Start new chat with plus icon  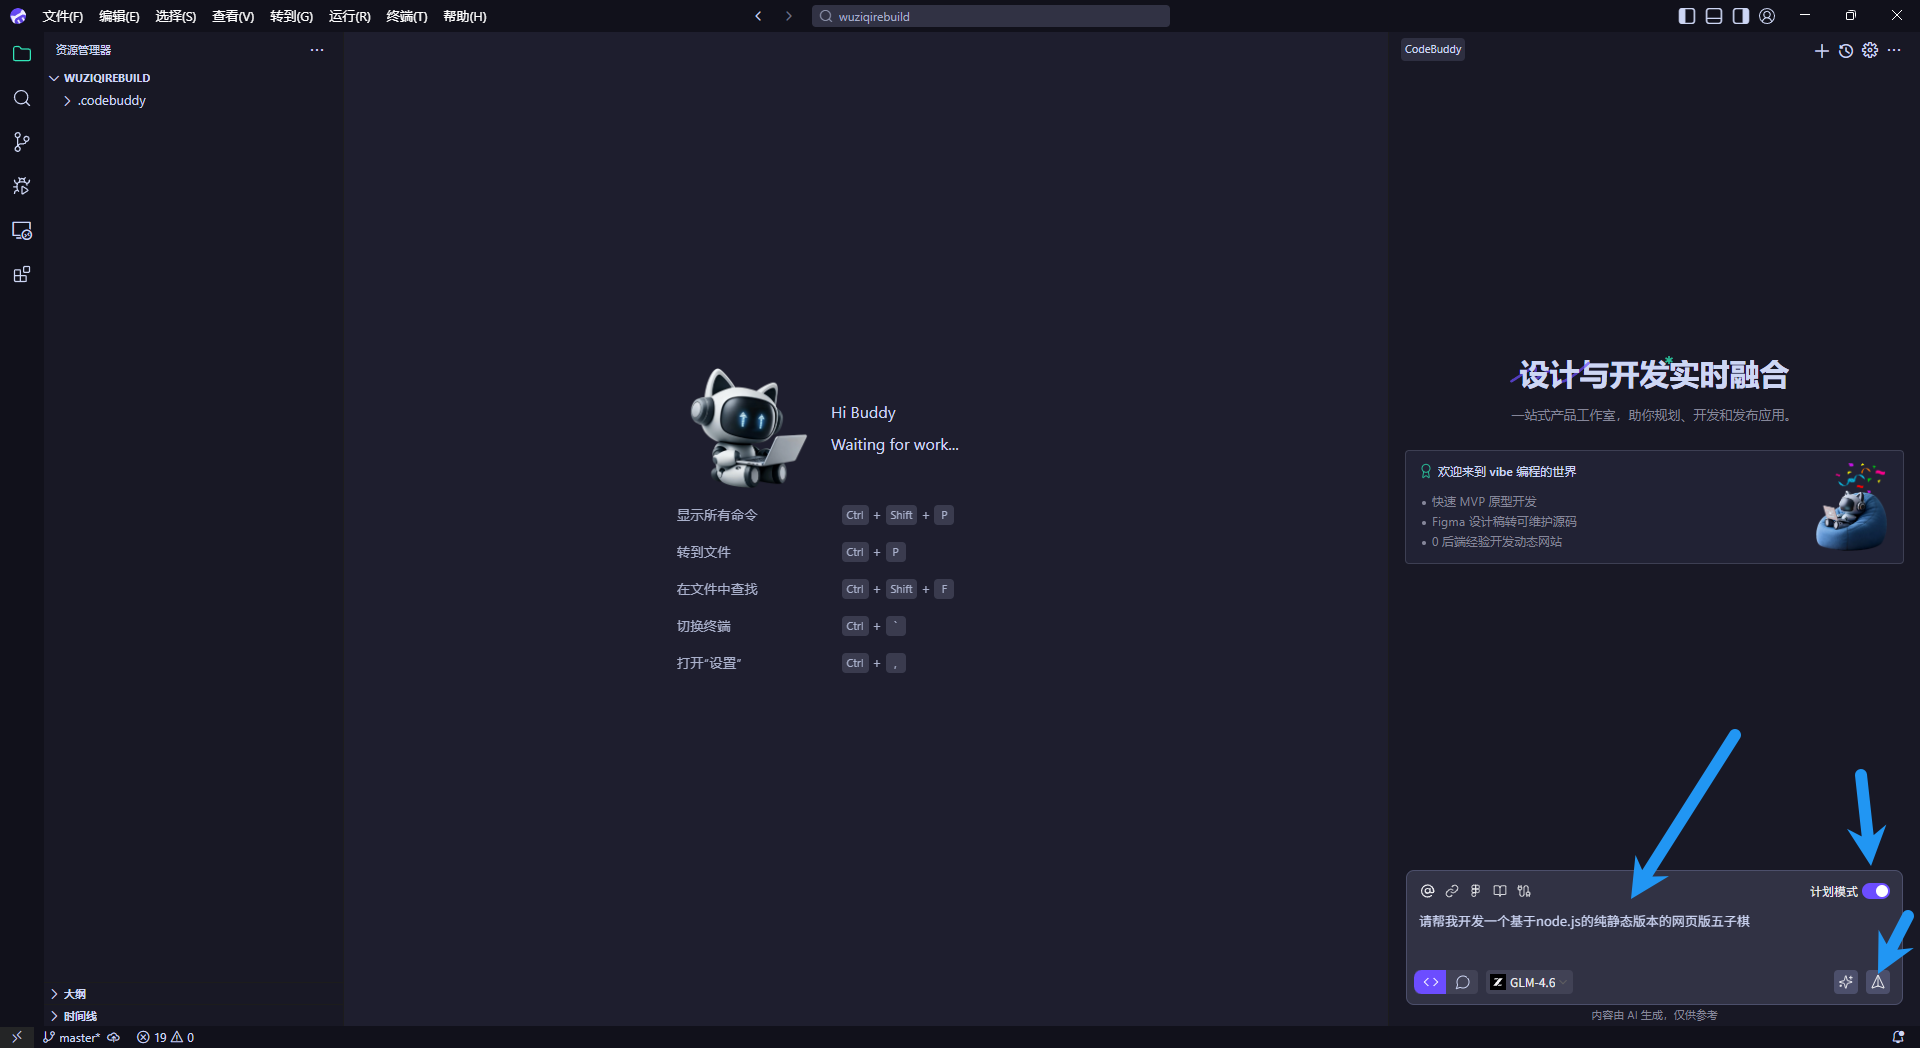click(1821, 51)
